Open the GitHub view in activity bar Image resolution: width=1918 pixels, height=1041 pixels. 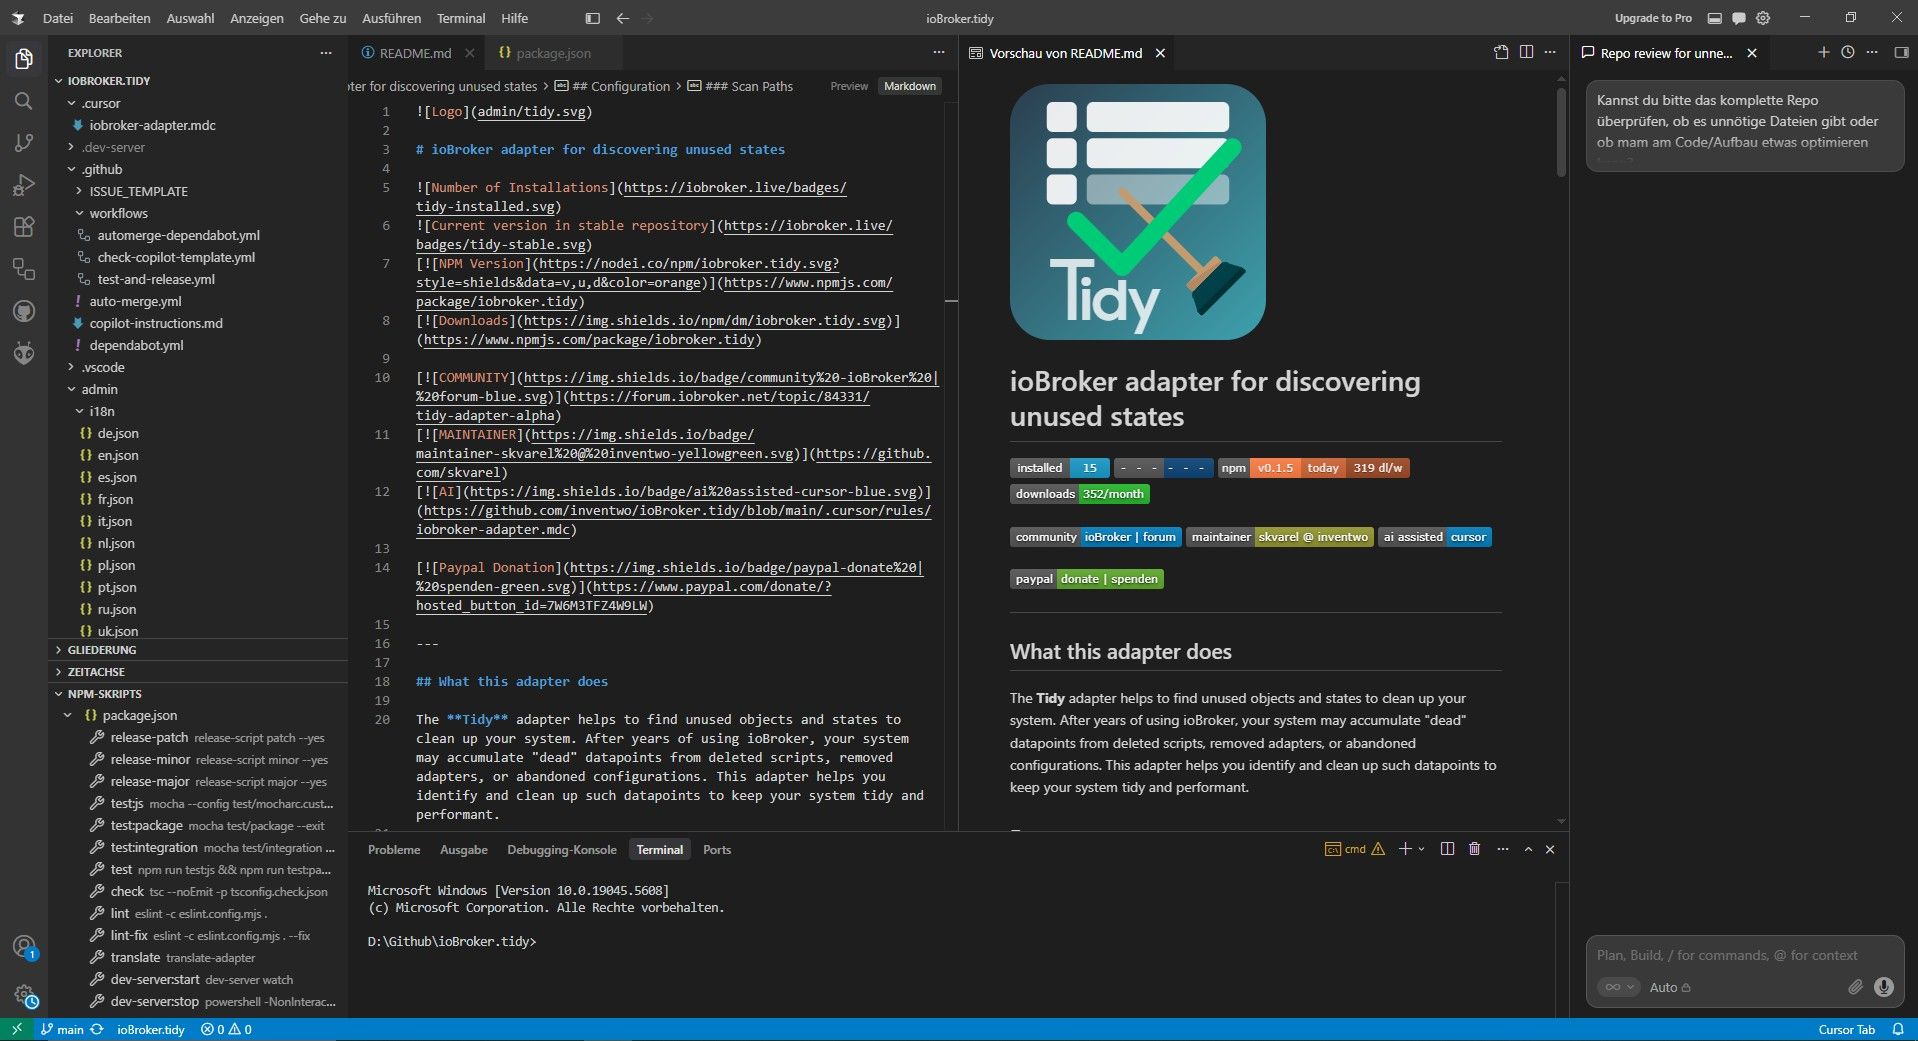tap(24, 311)
